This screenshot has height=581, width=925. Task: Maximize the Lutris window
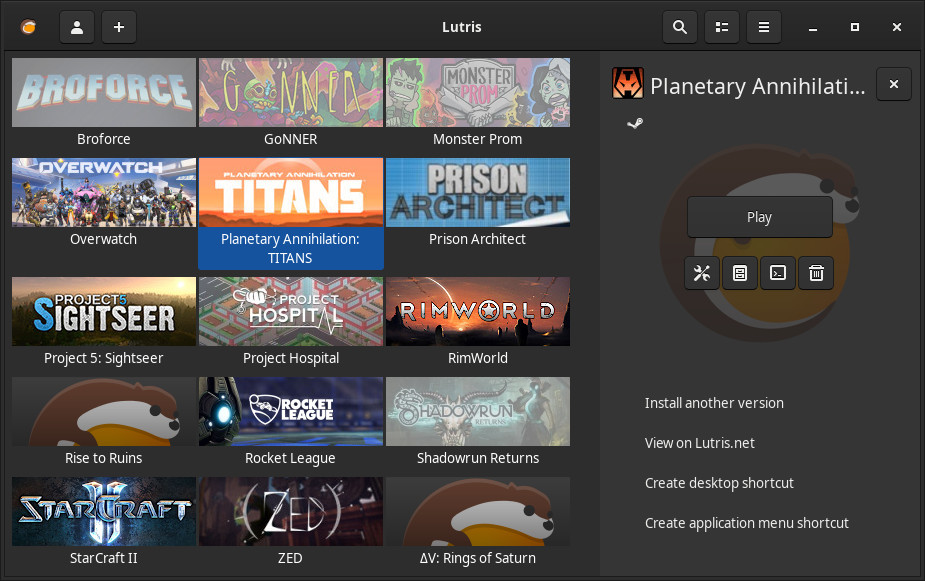tap(855, 27)
